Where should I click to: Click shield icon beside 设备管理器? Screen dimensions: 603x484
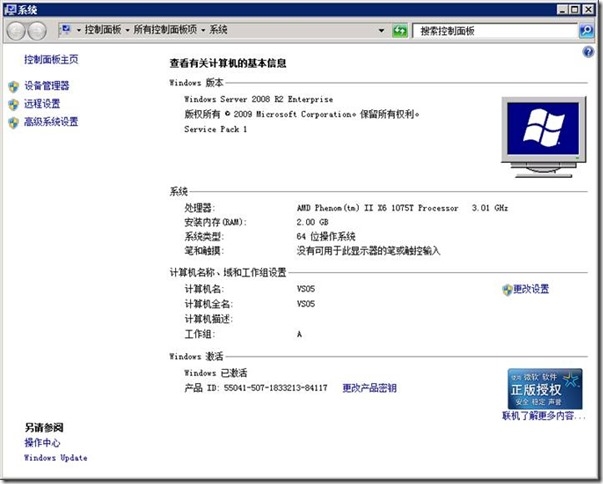[13, 86]
